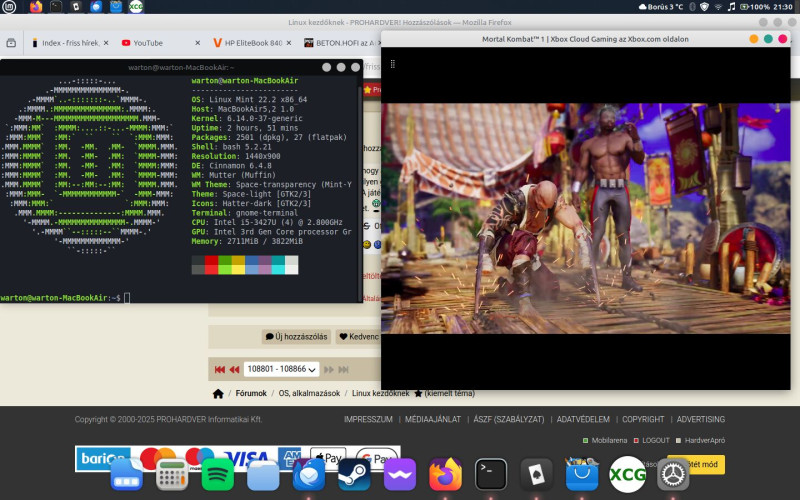Focus the terminal prompt warton@warton-MacBookAir

[x=61, y=297]
